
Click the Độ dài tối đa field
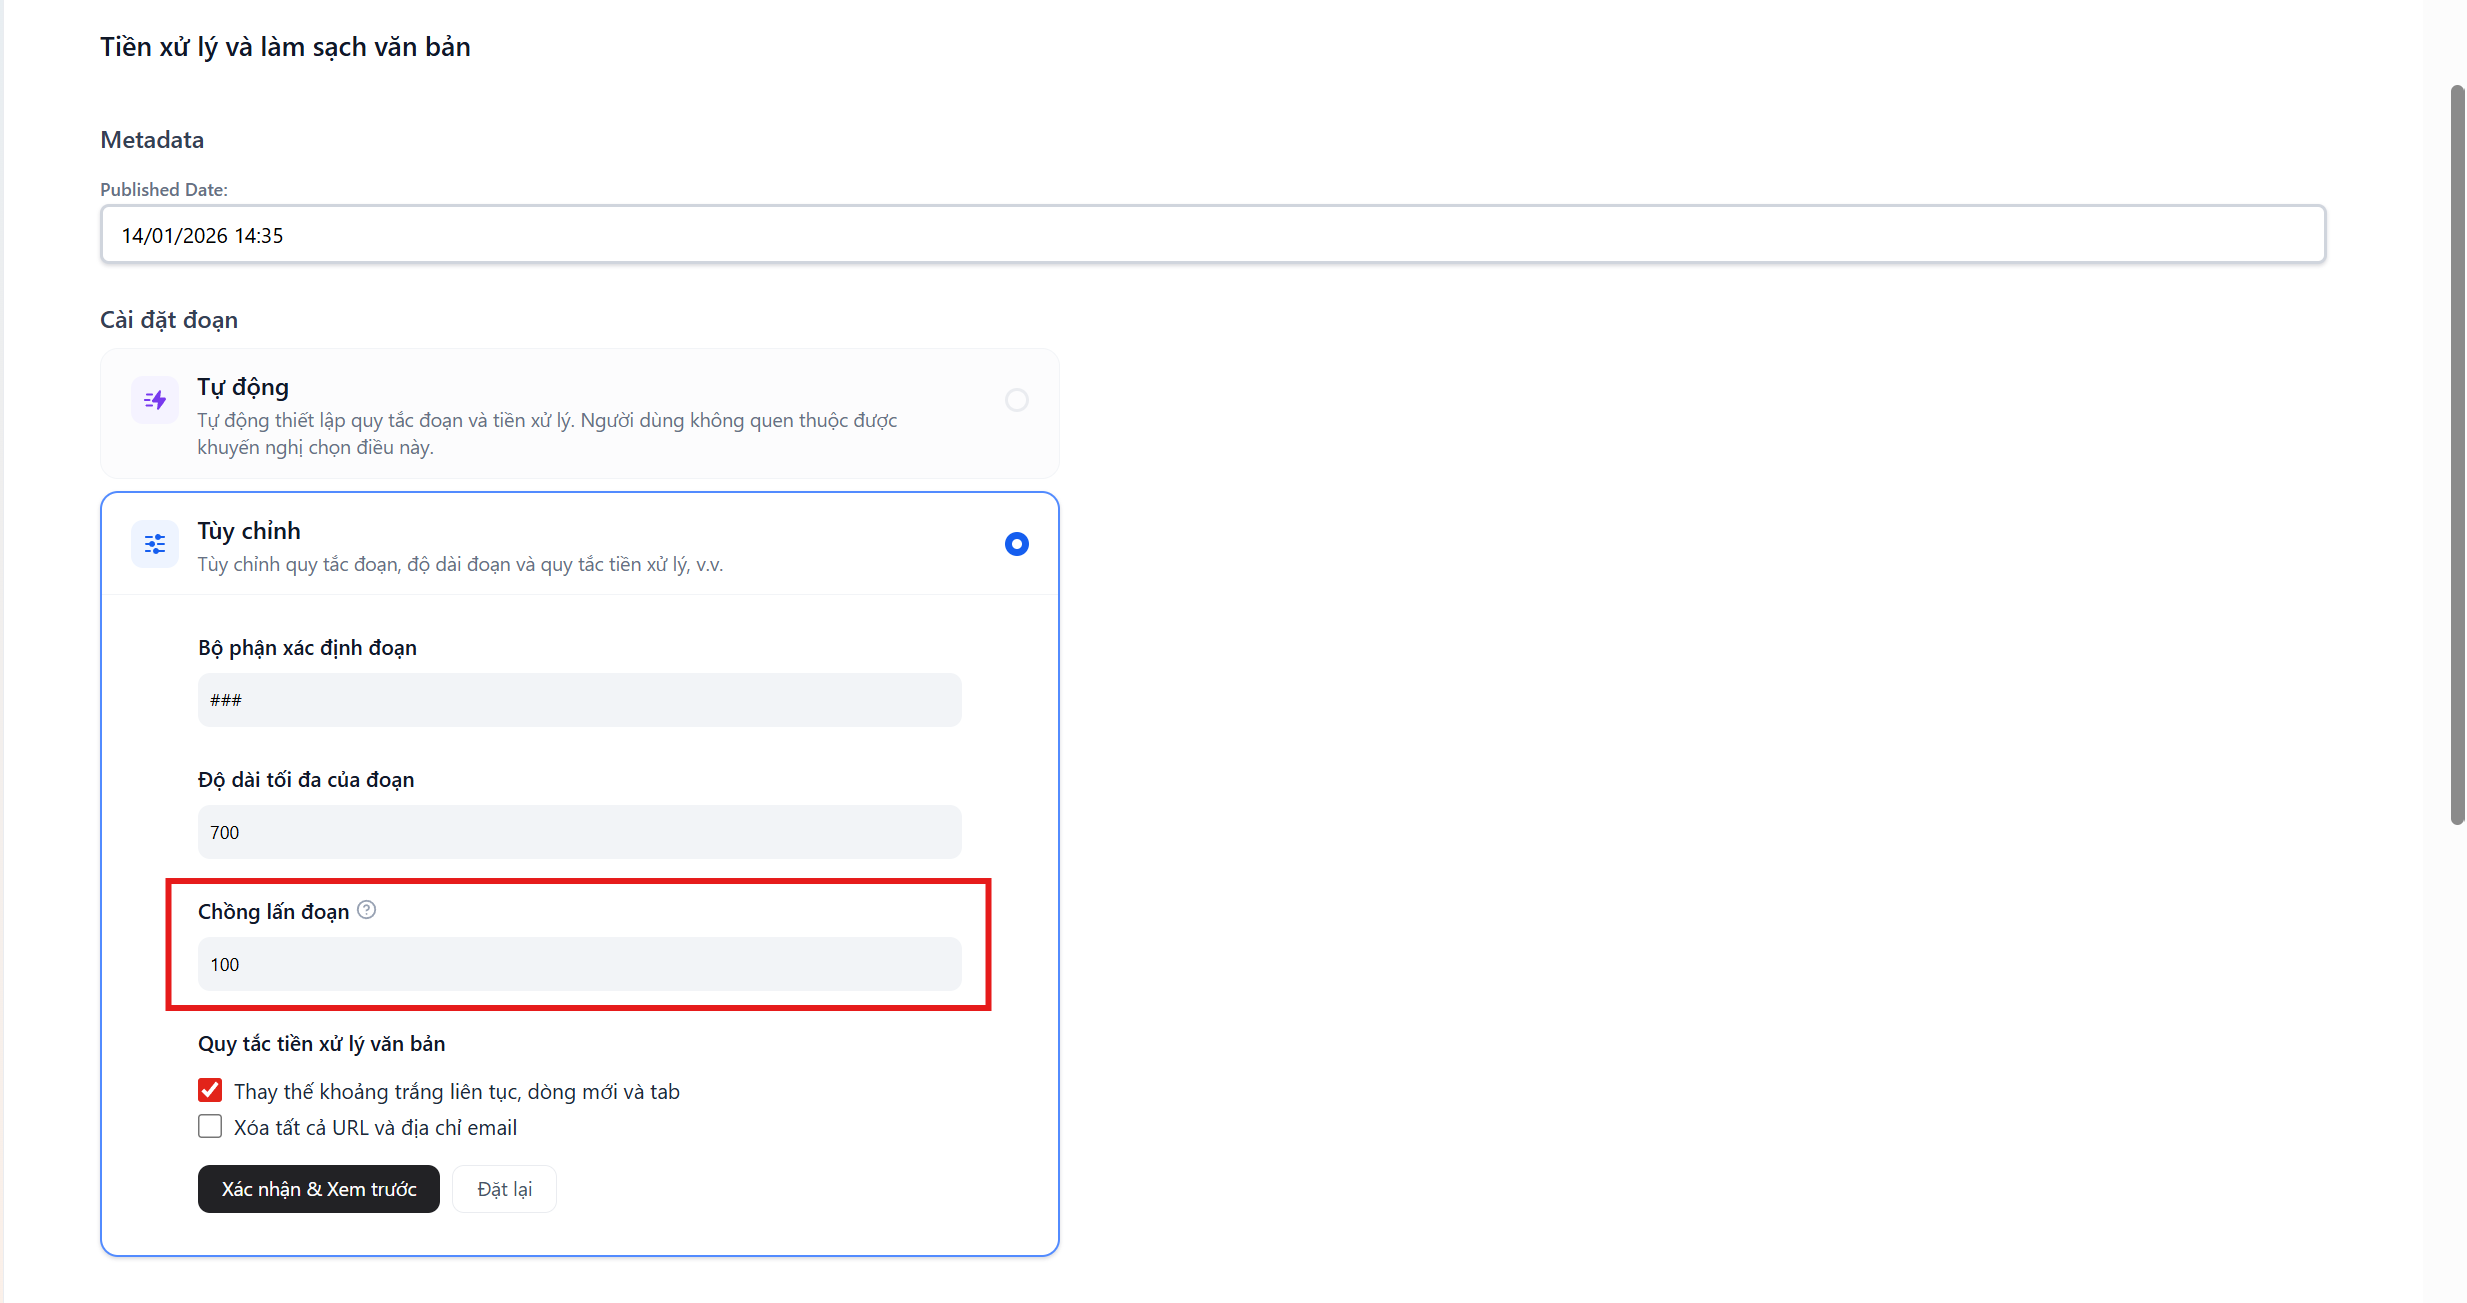pos(579,832)
